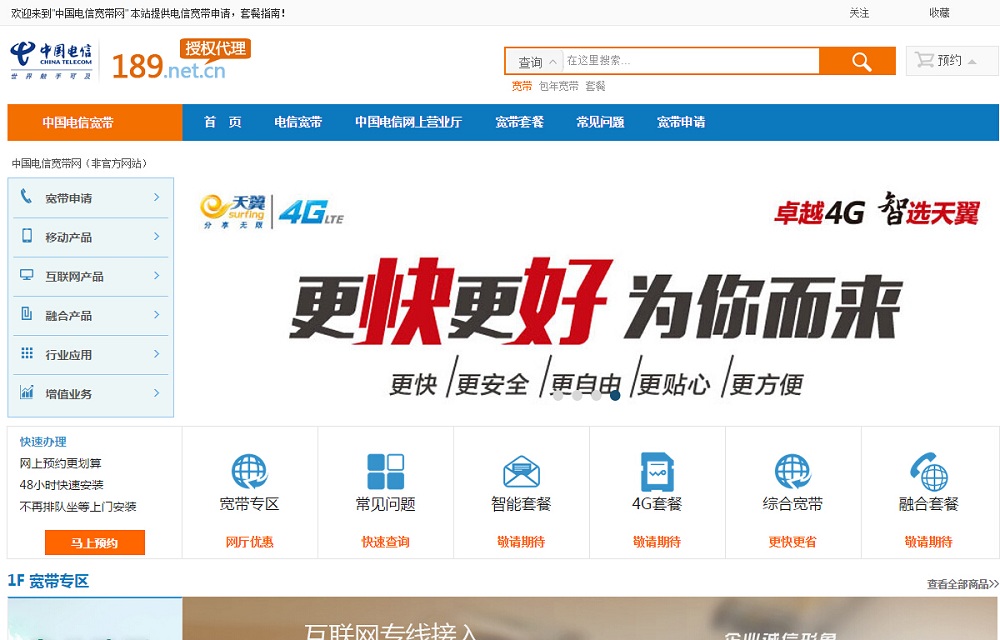Viewport: 1000px width, 640px height.
Task: Open the 4G套餐 SIM card icon
Action: [x=657, y=472]
